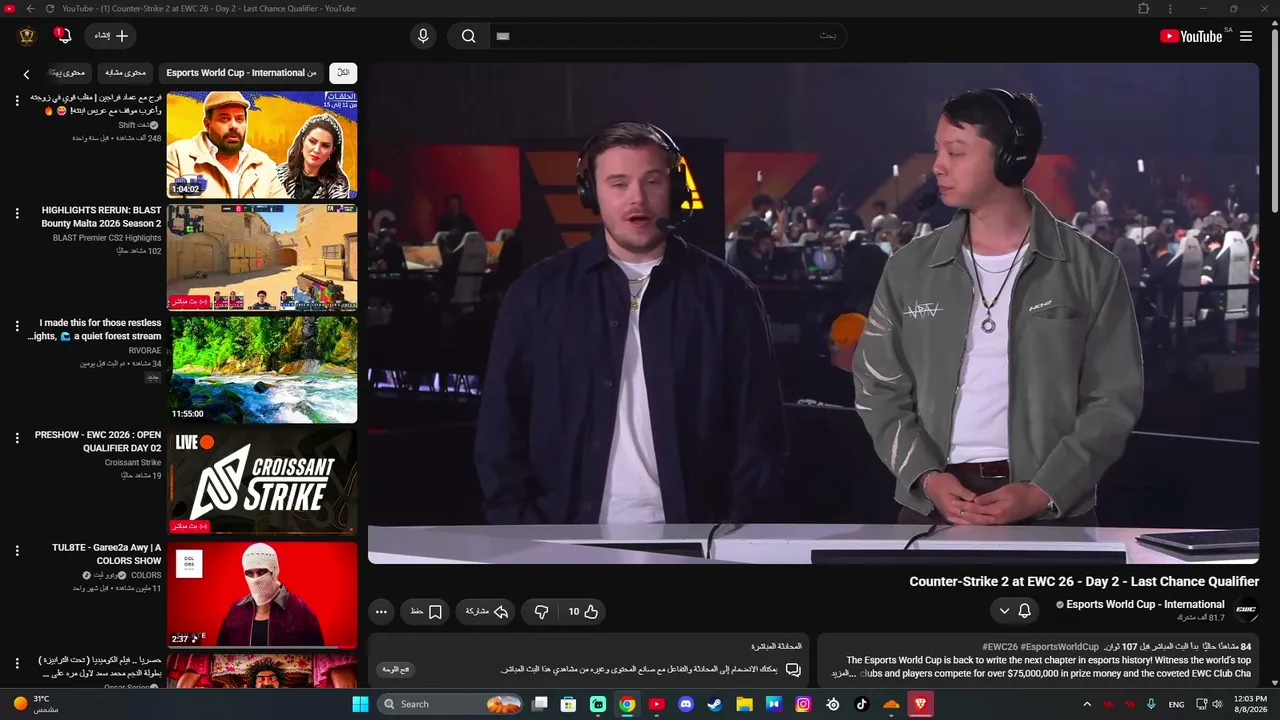Open the taskbar weather widget 31°C
This screenshot has width=1280, height=720.
tap(36, 704)
